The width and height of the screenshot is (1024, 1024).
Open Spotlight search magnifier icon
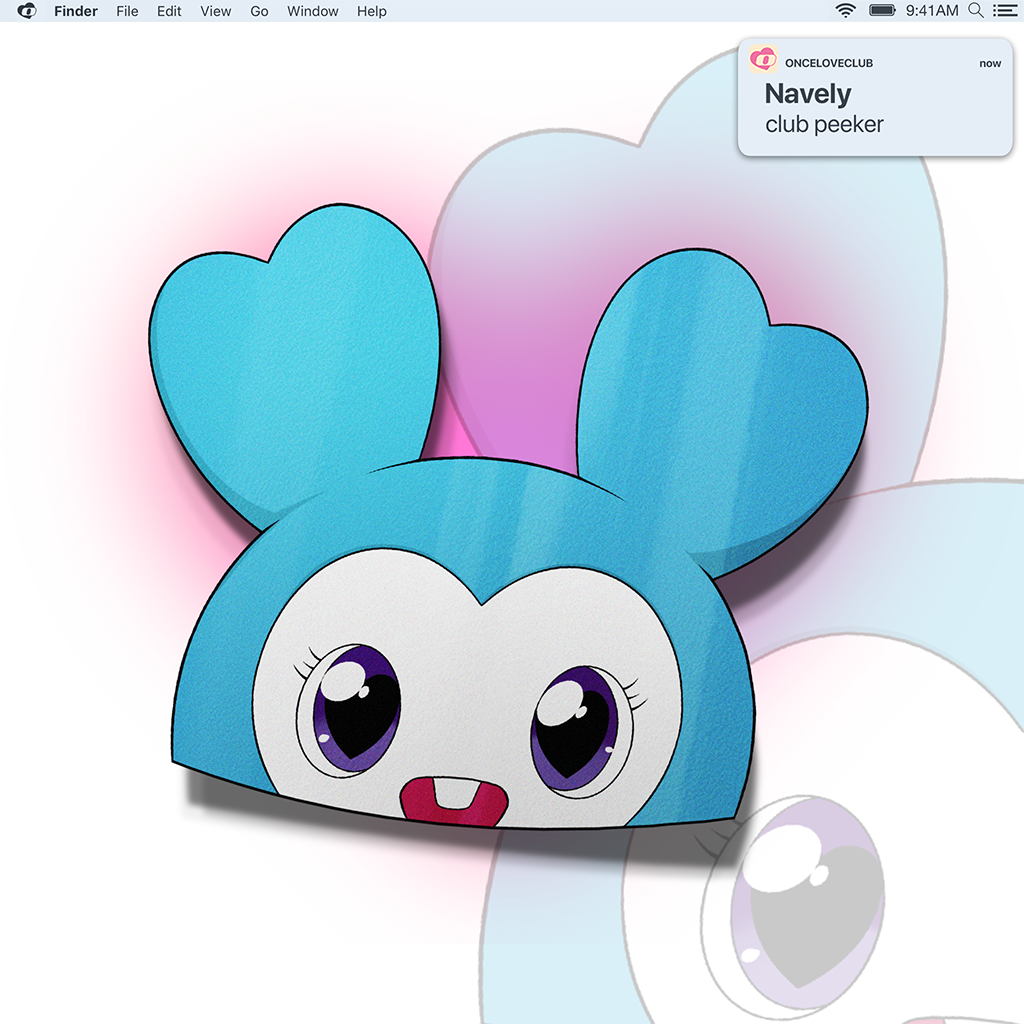click(x=975, y=11)
